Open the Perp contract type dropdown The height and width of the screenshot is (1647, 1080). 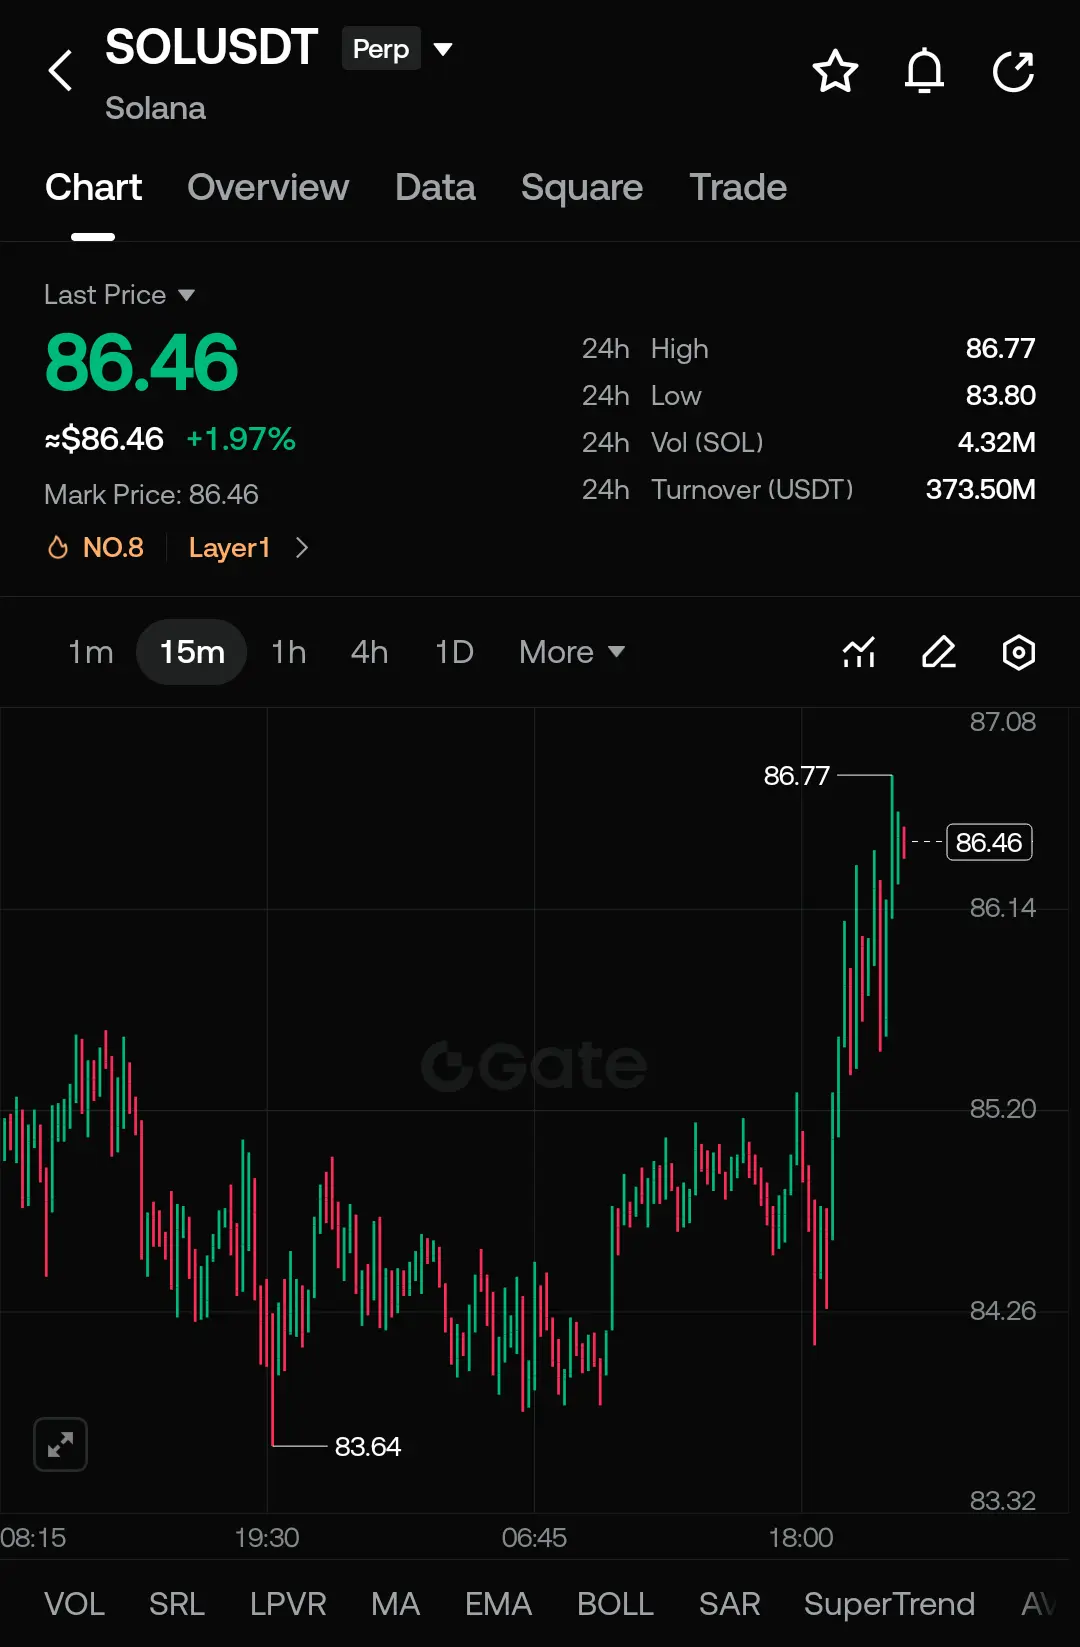tap(399, 49)
